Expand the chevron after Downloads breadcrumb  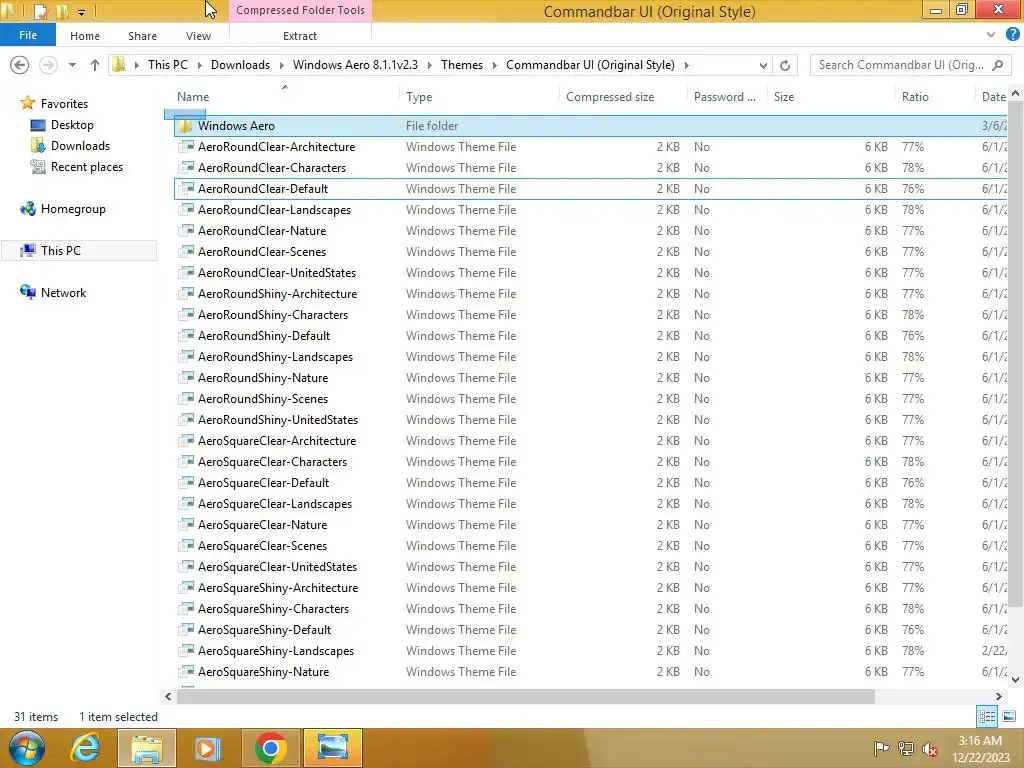pyautogui.click(x=281, y=65)
